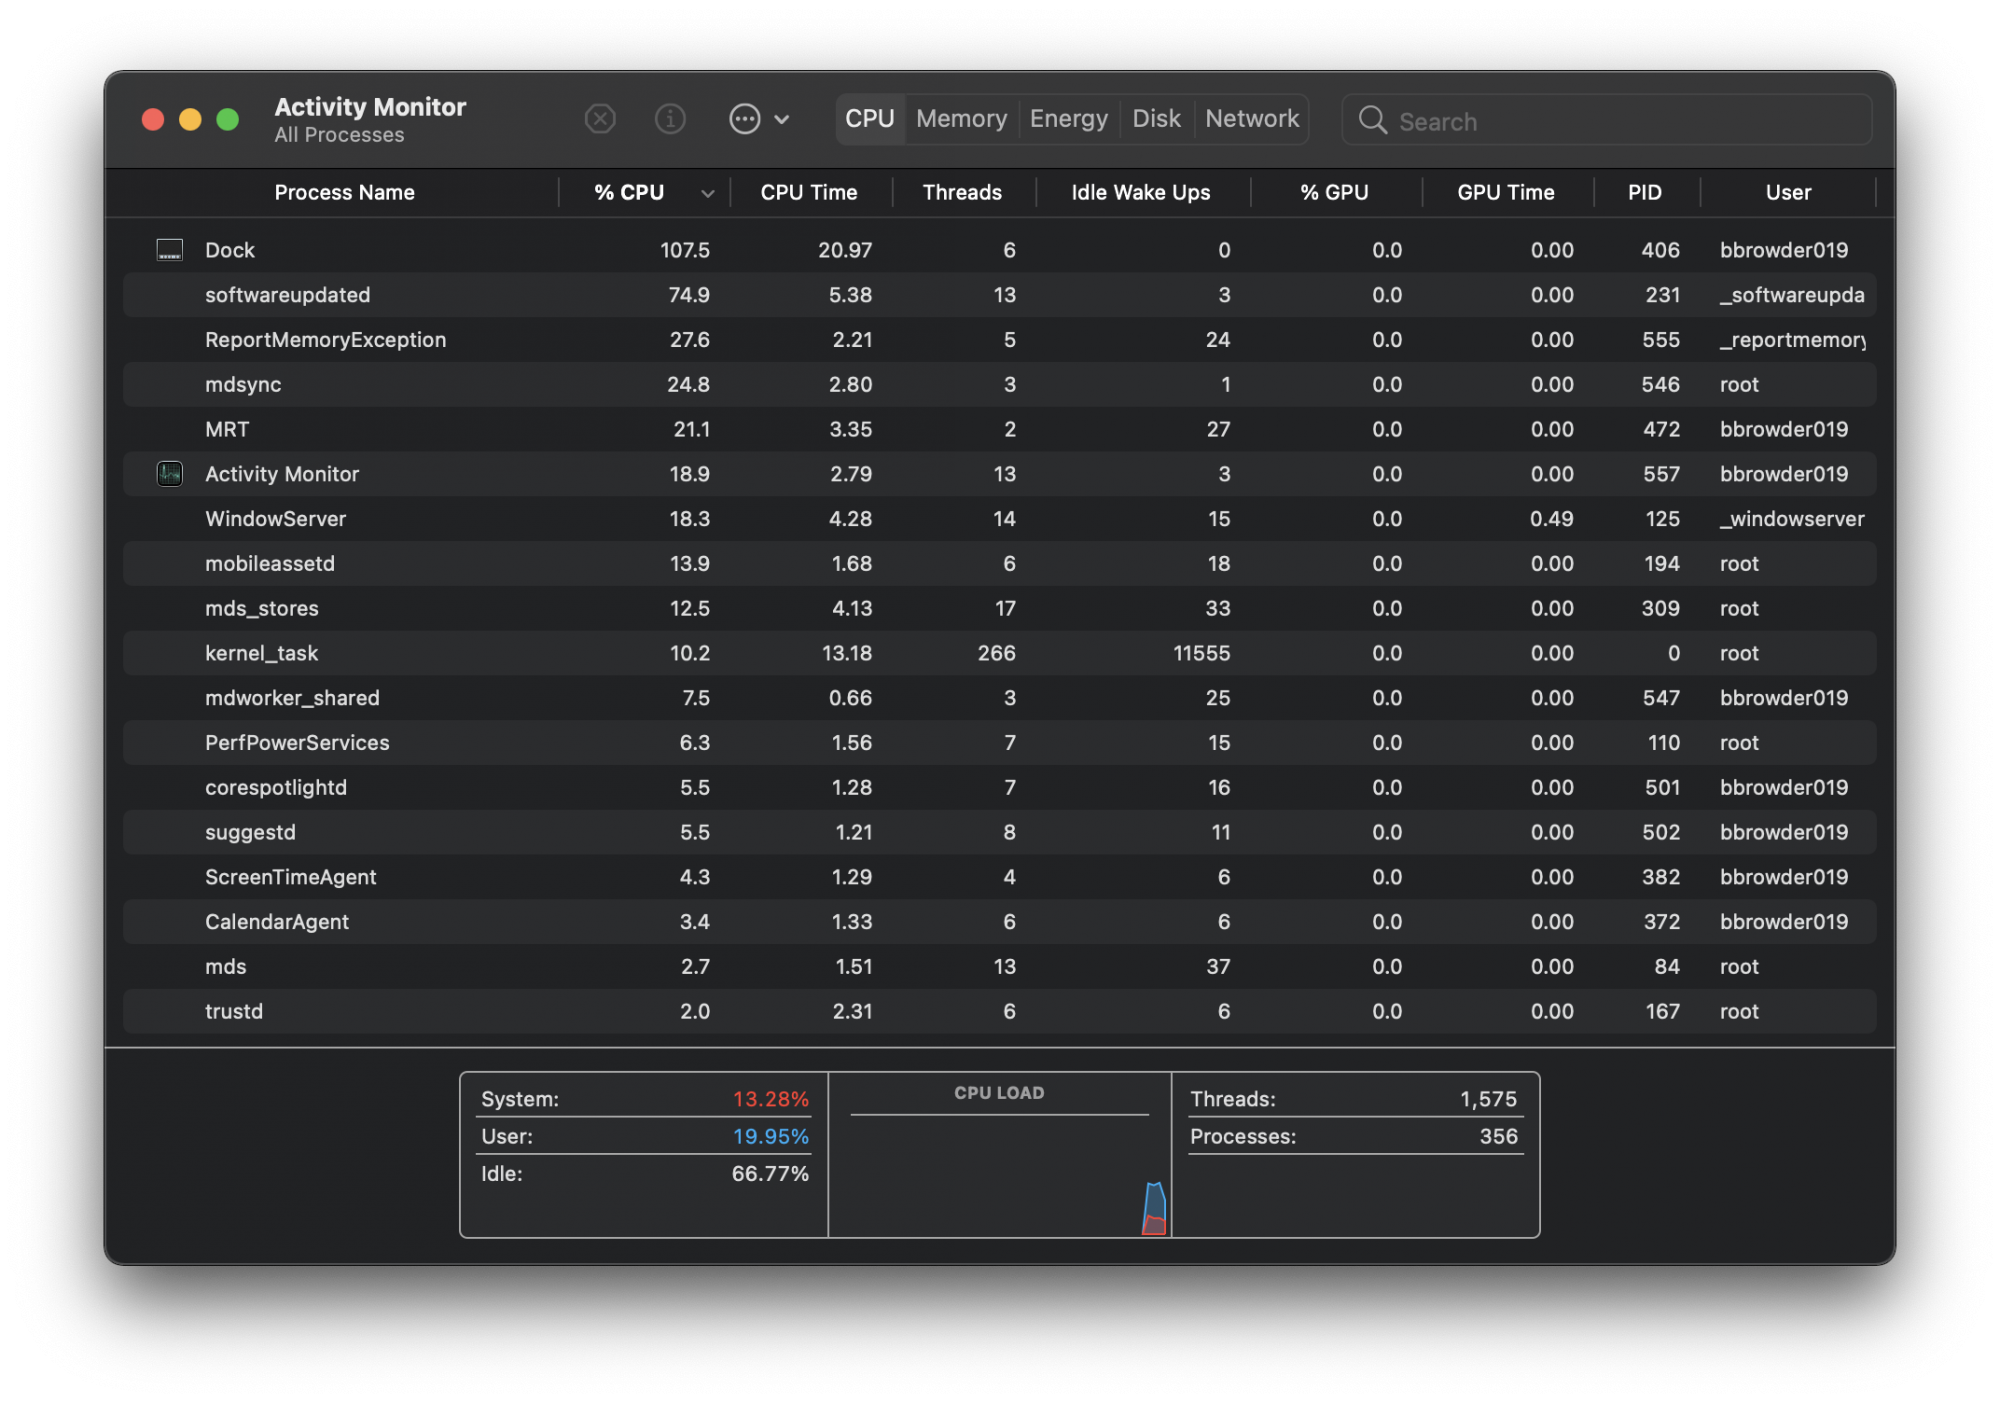Click kernel_task thread count 266
This screenshot has height=1403, width=2000.
(x=996, y=653)
